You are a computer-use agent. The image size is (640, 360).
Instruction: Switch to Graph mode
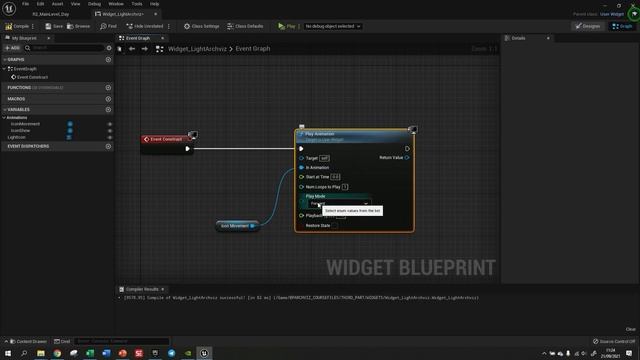(622, 26)
